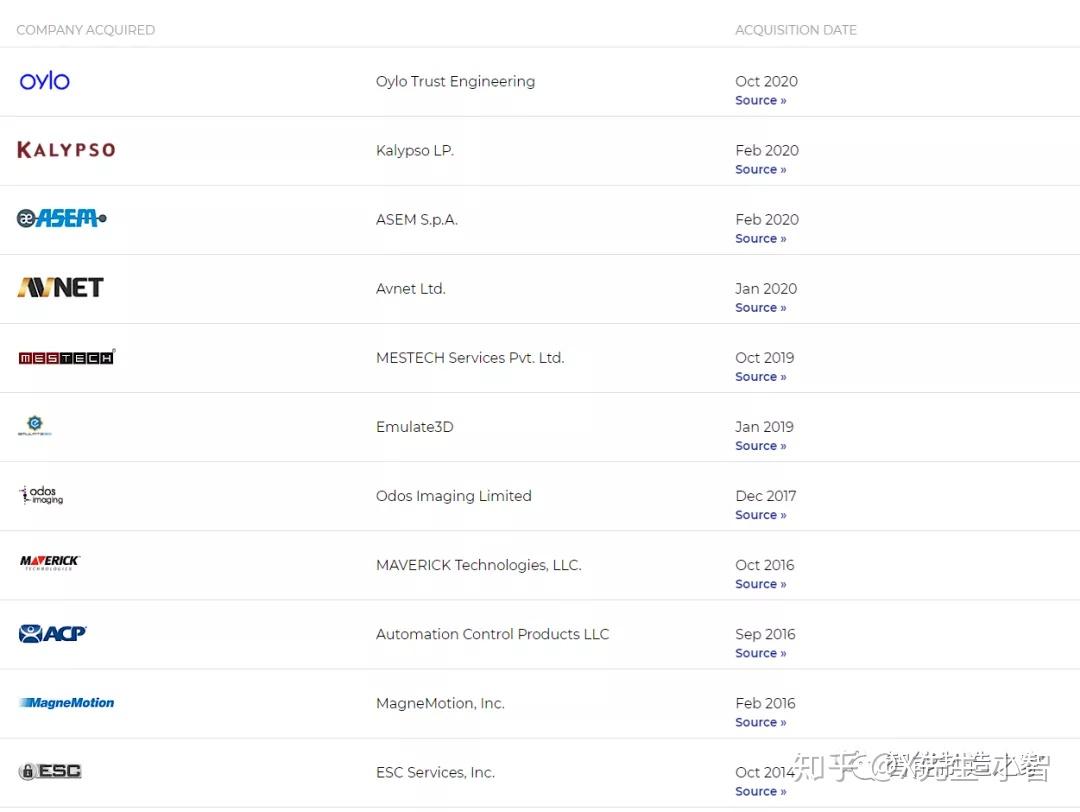Click the Oylo company logo

pyautogui.click(x=45, y=81)
